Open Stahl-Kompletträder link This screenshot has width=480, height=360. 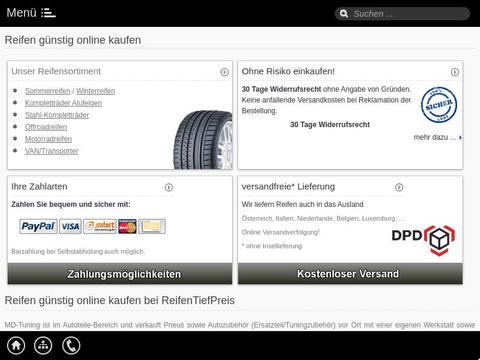(57, 115)
